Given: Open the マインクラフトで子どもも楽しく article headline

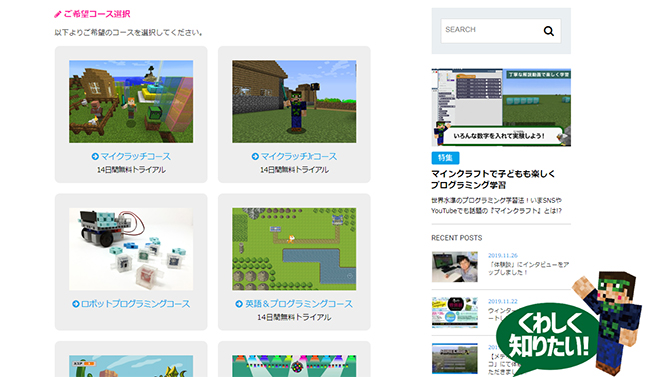Looking at the screenshot, I should click(x=493, y=179).
